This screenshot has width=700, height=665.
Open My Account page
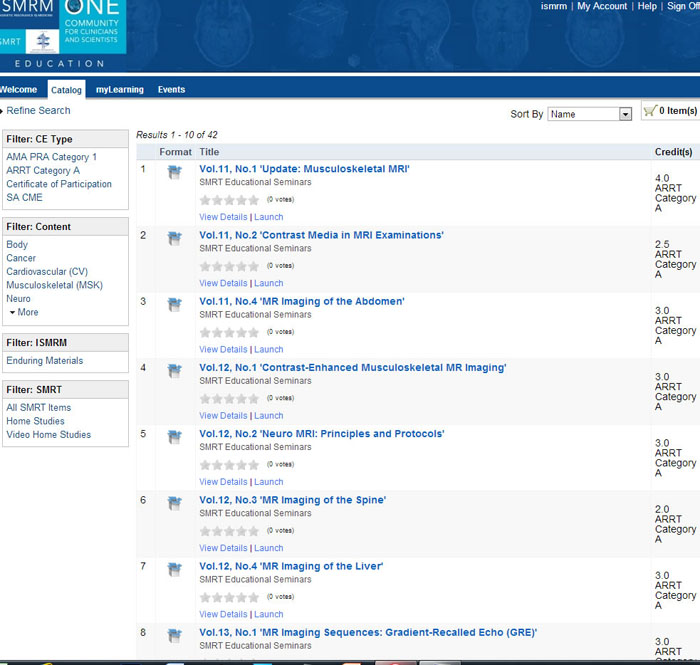[x=602, y=7]
